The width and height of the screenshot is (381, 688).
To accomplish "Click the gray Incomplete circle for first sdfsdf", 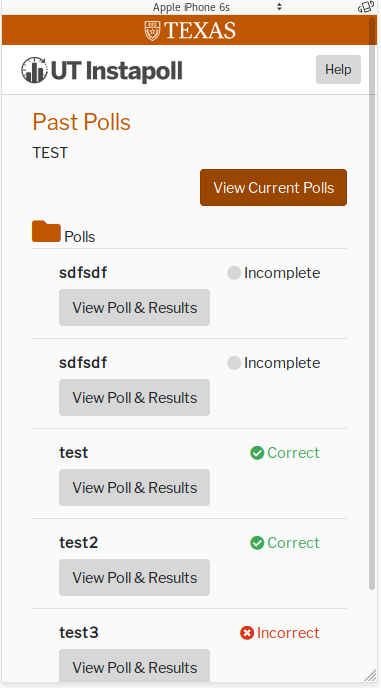I will click(x=234, y=273).
